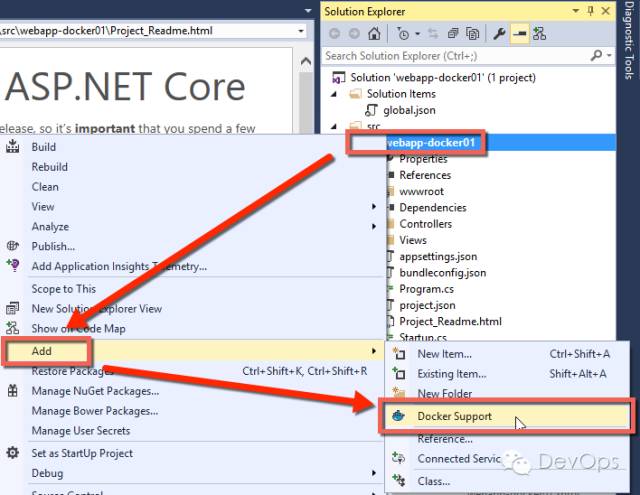Click the Back arrow in Solution Explorer toolbar
The image size is (640, 495).
click(x=334, y=34)
